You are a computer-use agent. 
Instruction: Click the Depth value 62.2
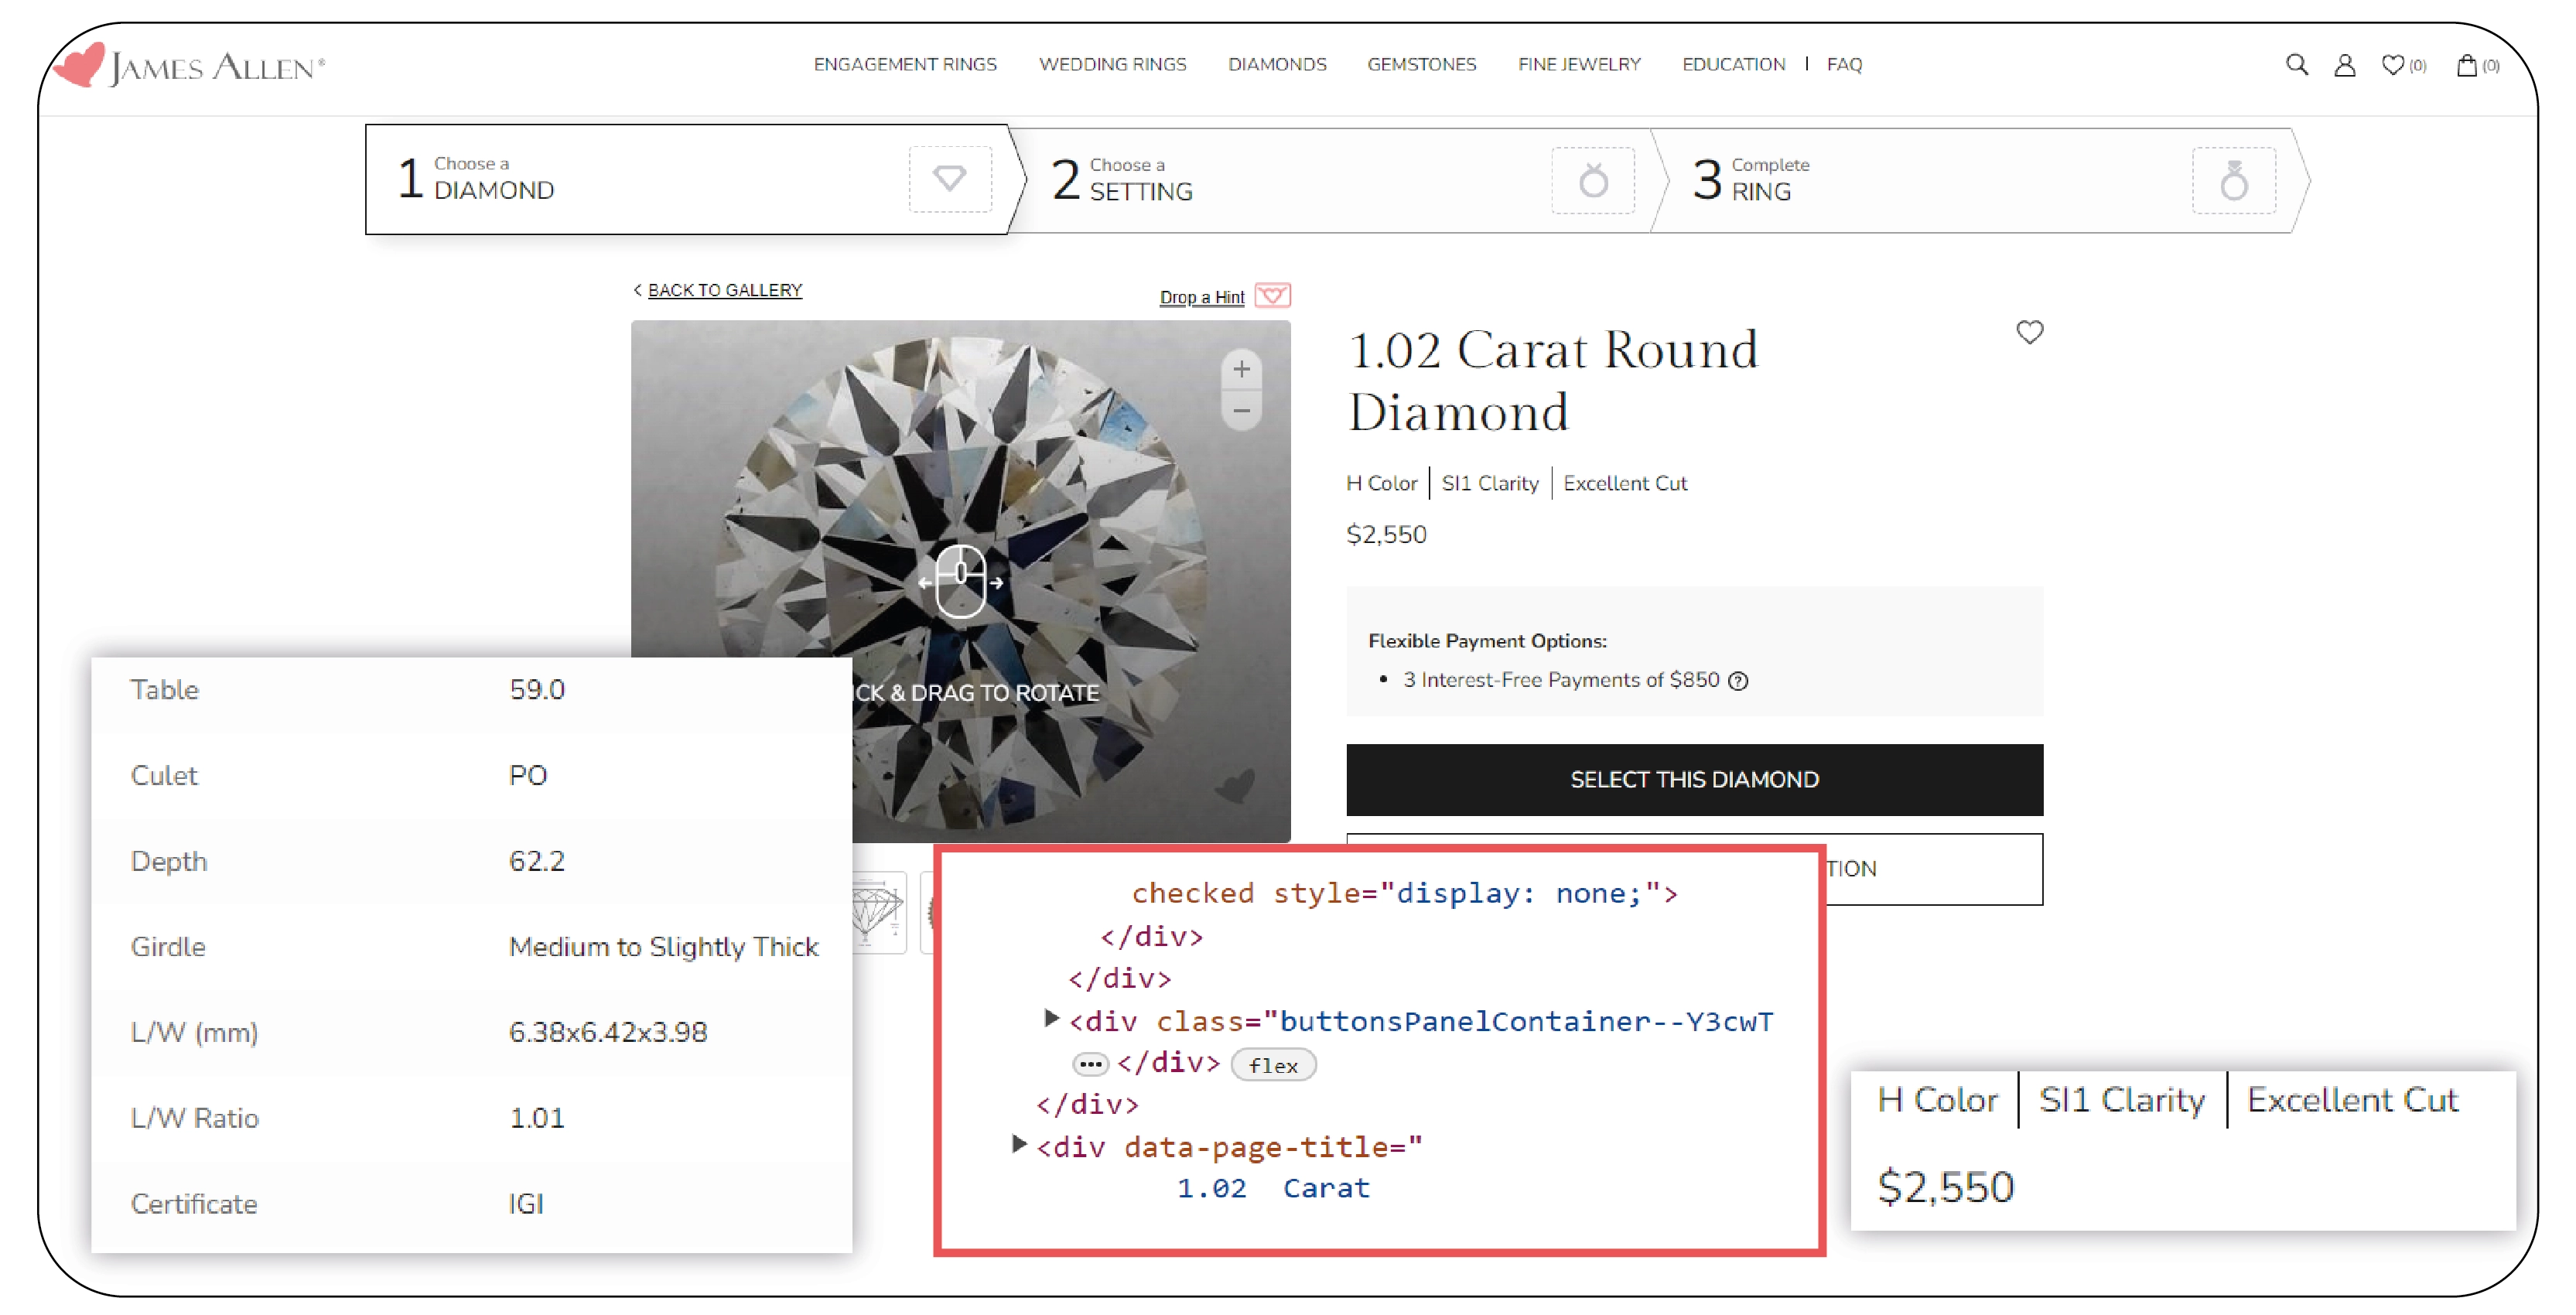coord(537,861)
